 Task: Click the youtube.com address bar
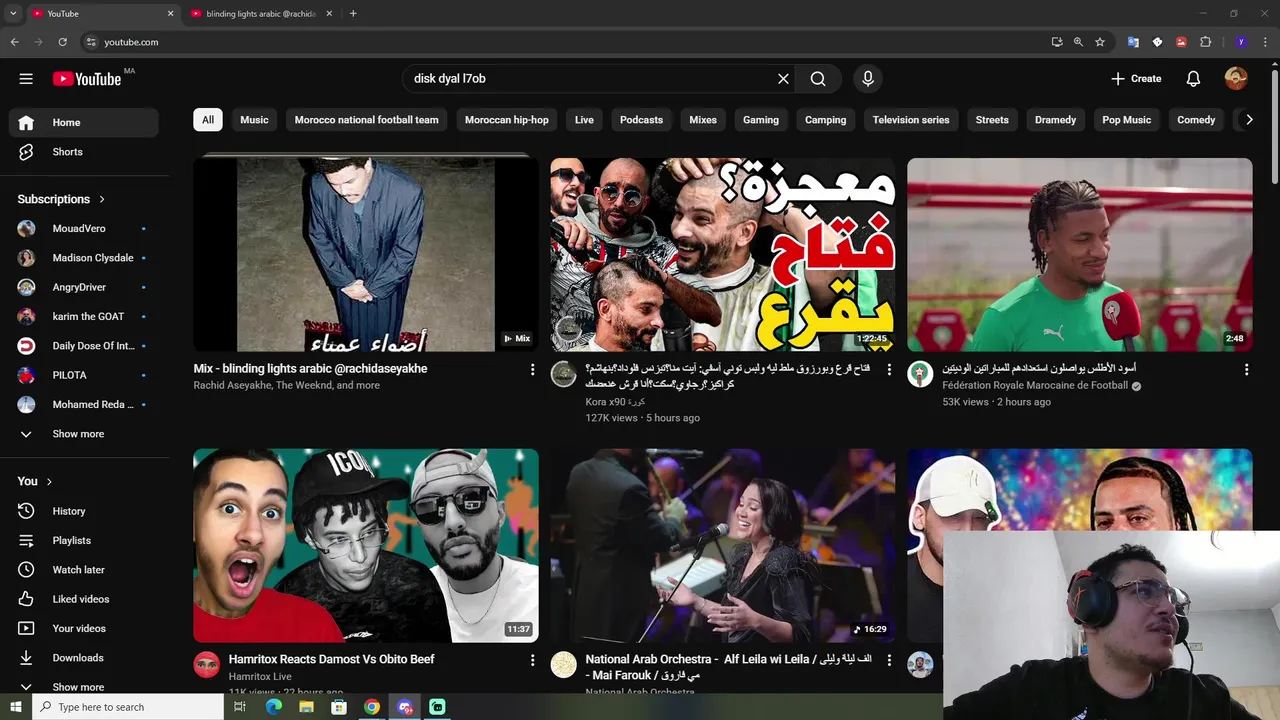coord(560,42)
